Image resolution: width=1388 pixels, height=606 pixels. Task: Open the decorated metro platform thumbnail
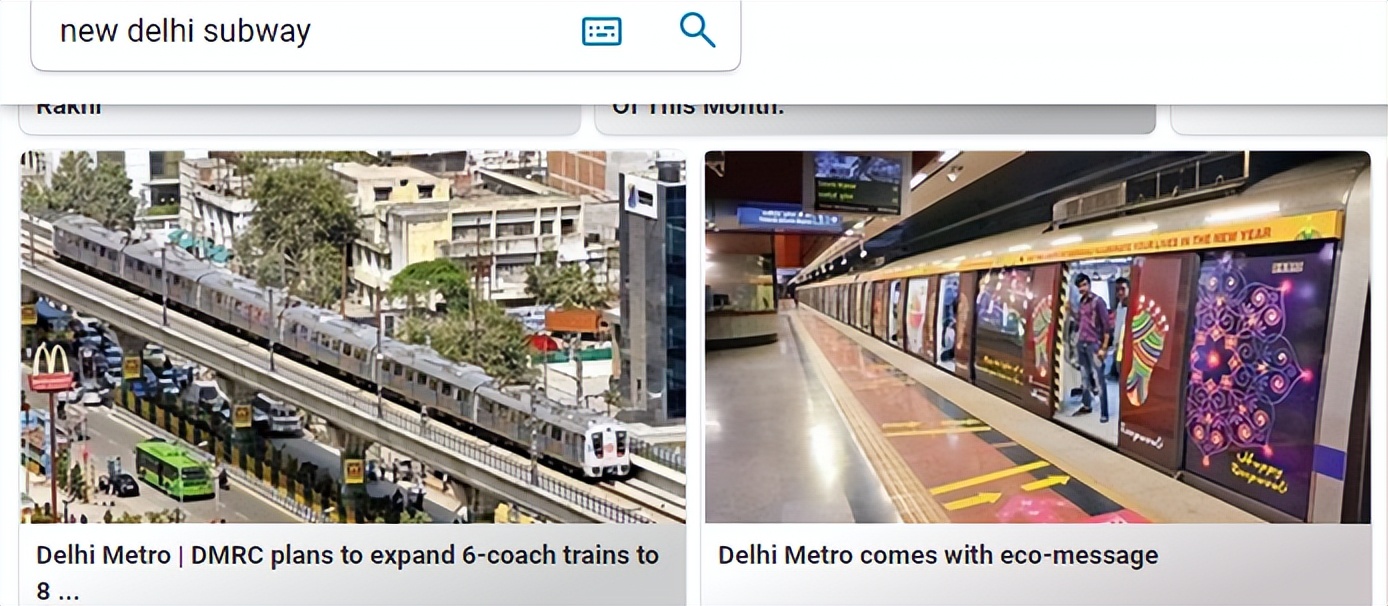[x=1037, y=337]
